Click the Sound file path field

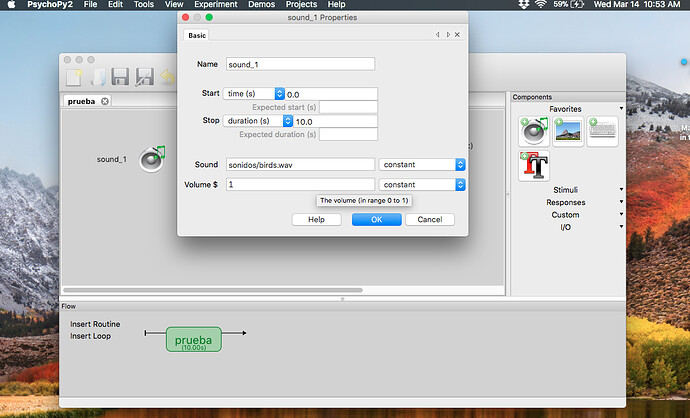pos(300,165)
